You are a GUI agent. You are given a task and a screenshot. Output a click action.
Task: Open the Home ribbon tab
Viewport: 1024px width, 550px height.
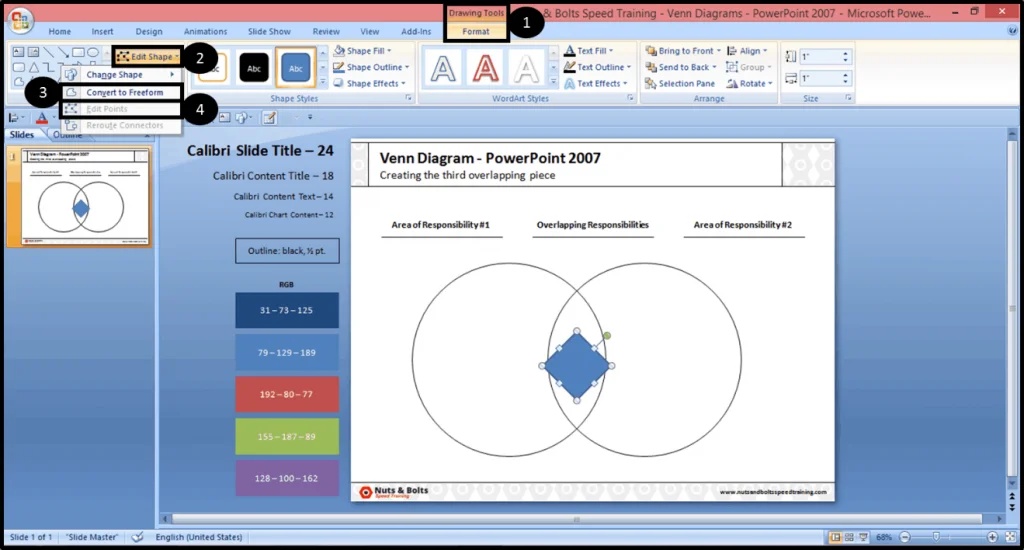click(59, 31)
